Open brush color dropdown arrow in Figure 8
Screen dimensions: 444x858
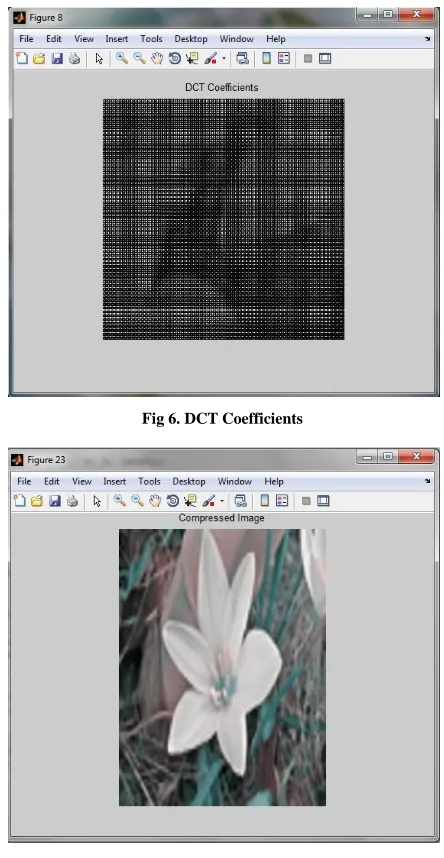(223, 59)
